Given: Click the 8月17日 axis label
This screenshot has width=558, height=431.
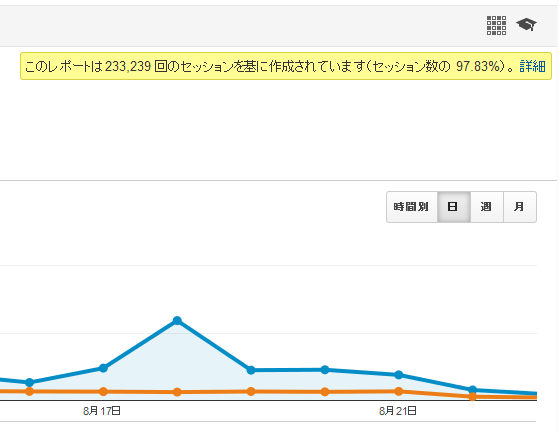Looking at the screenshot, I should tap(102, 411).
